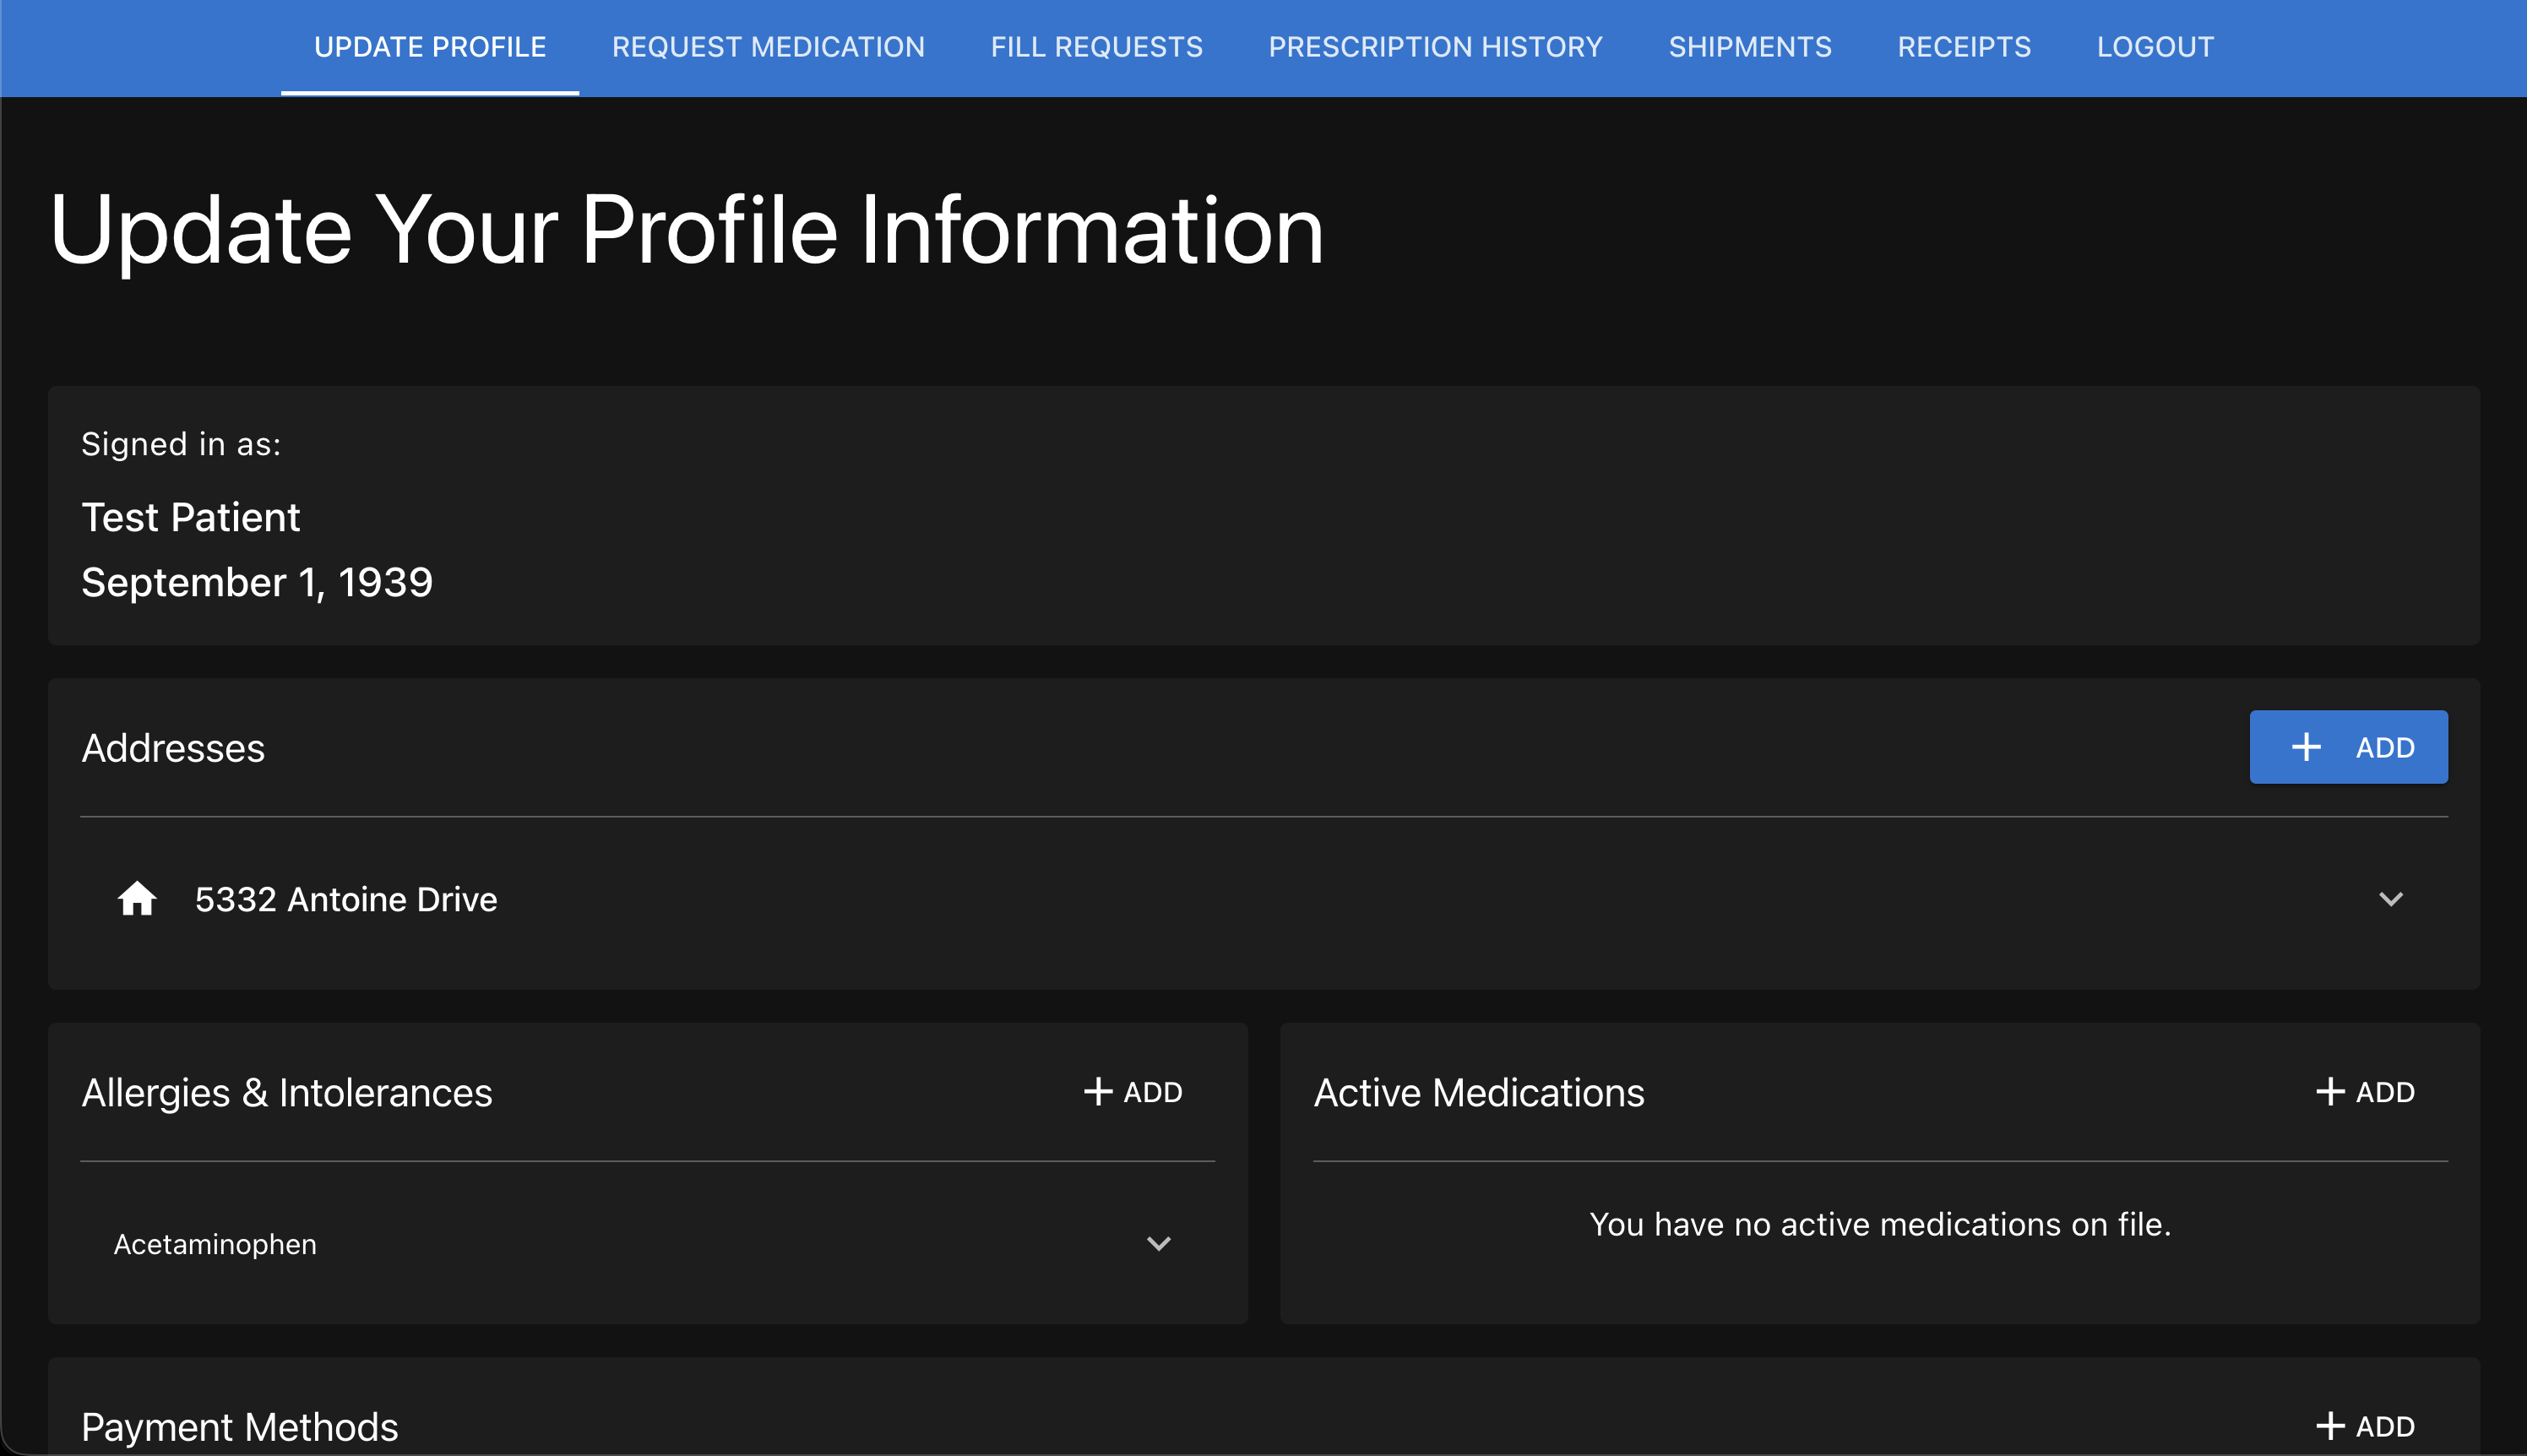Click the blue Add address button
This screenshot has width=2527, height=1456.
click(x=2348, y=747)
